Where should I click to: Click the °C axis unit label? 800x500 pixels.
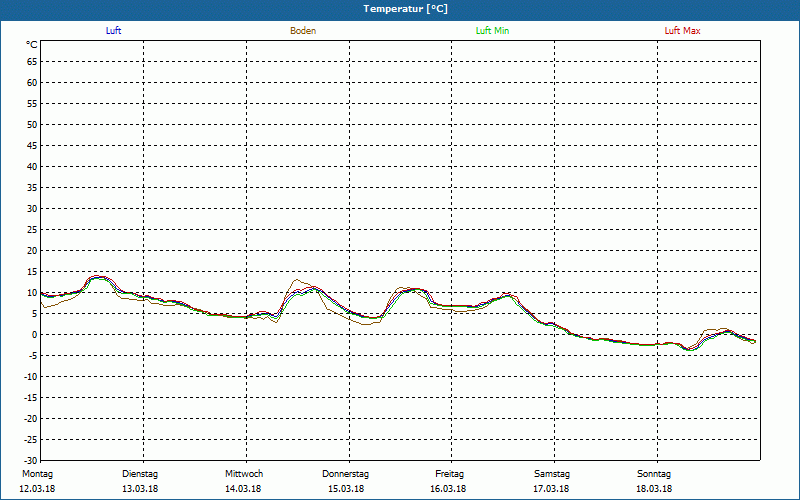point(32,45)
